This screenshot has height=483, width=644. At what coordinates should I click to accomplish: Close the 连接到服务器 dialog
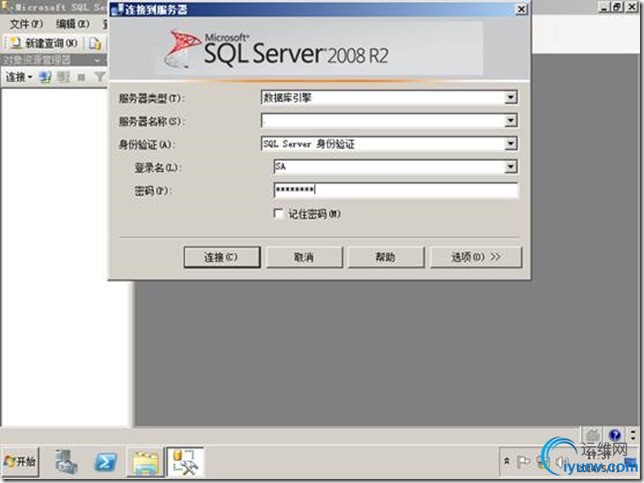(x=521, y=9)
